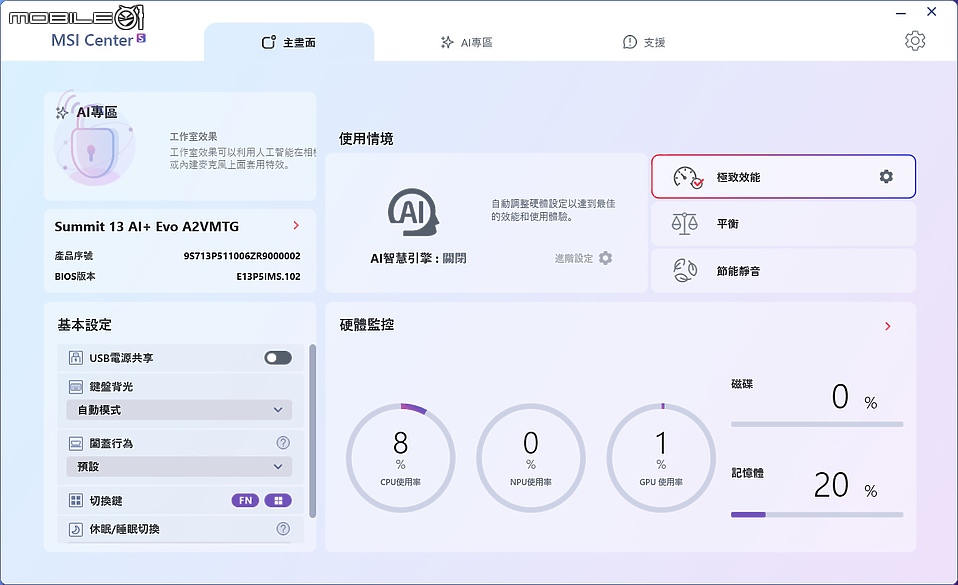This screenshot has height=585, width=958.
Task: Click the 節能靜音 leaf icon
Action: click(x=685, y=270)
